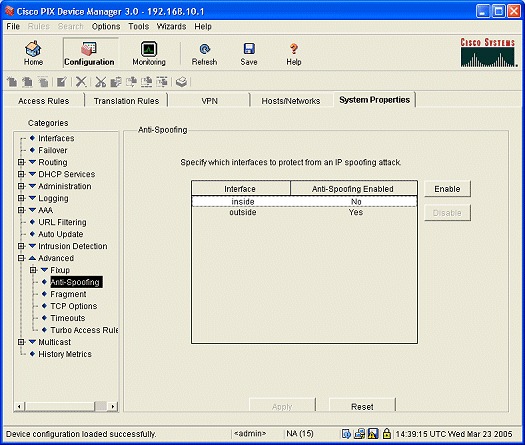Open Help with question mark icon
Viewport: 525px width, 445px height.
tap(294, 53)
